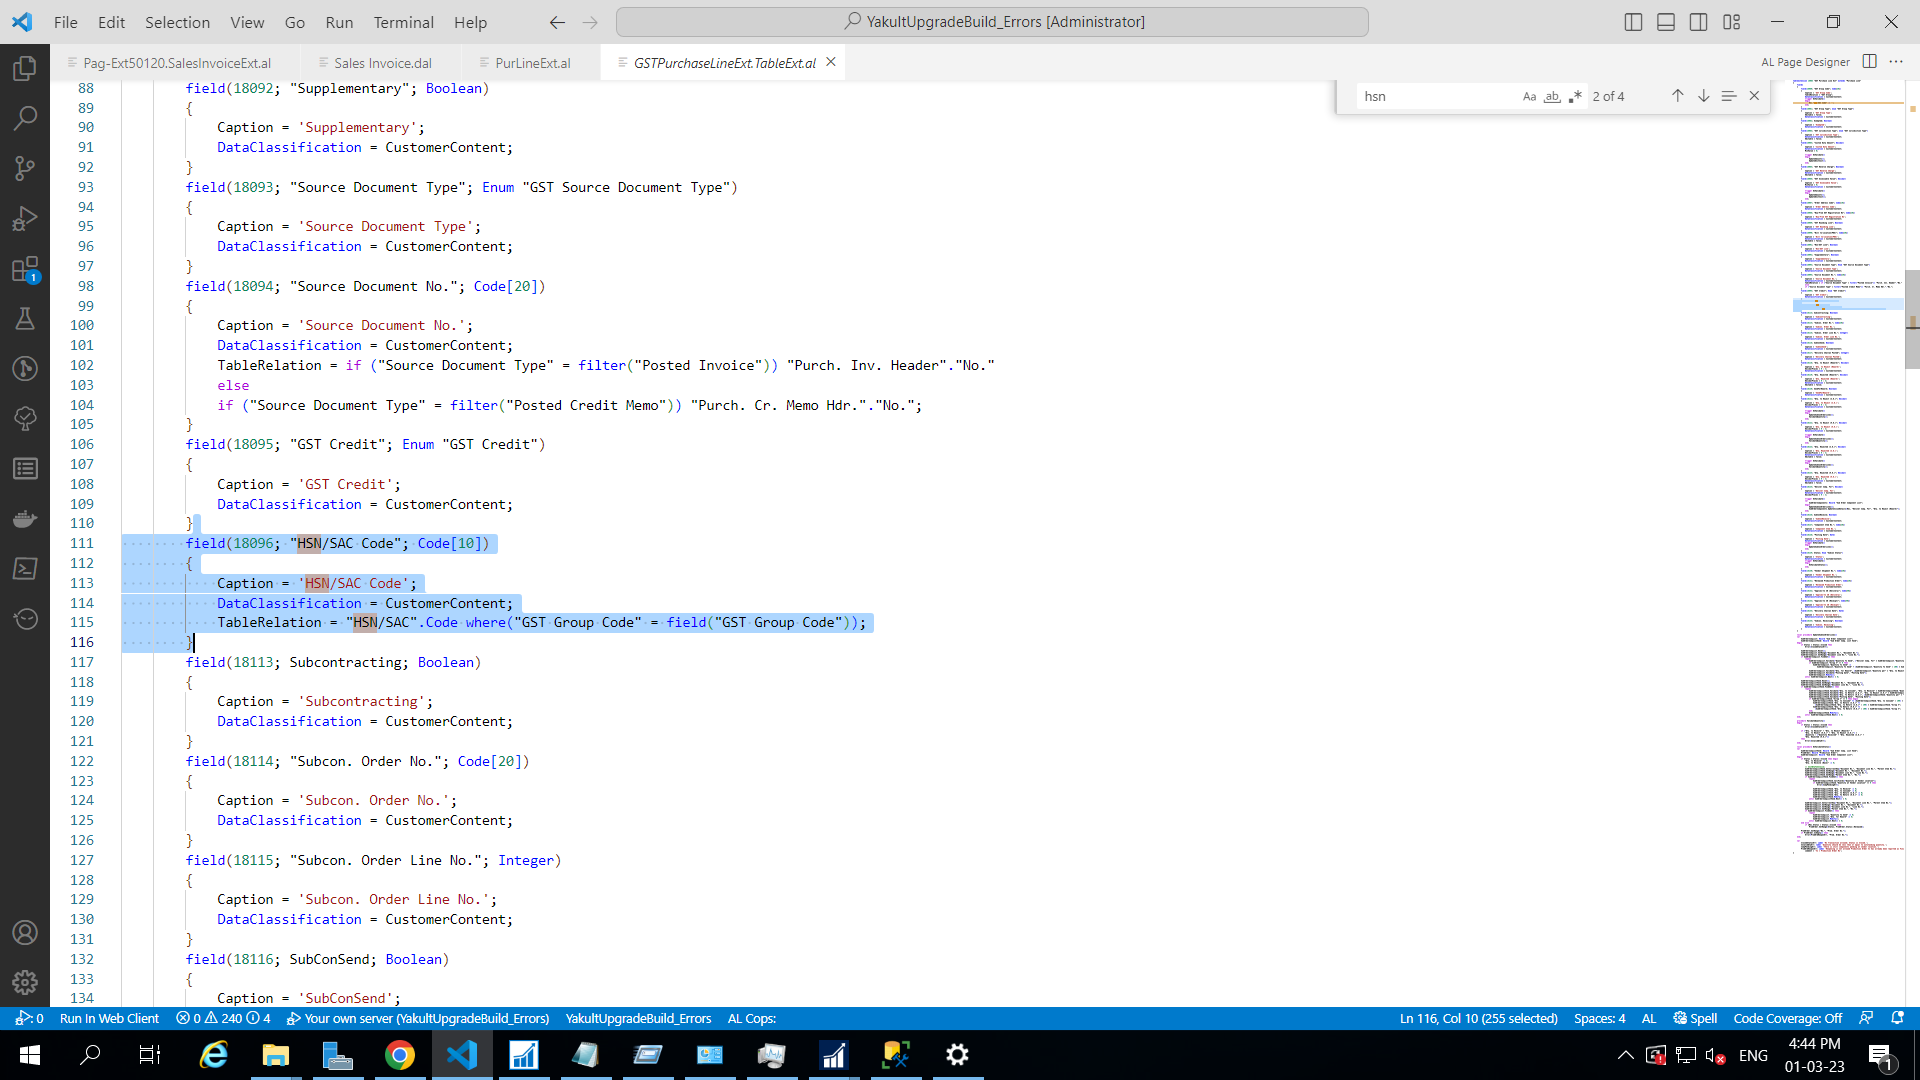The width and height of the screenshot is (1920, 1080).
Task: Open the Terminal menu
Action: (x=403, y=22)
